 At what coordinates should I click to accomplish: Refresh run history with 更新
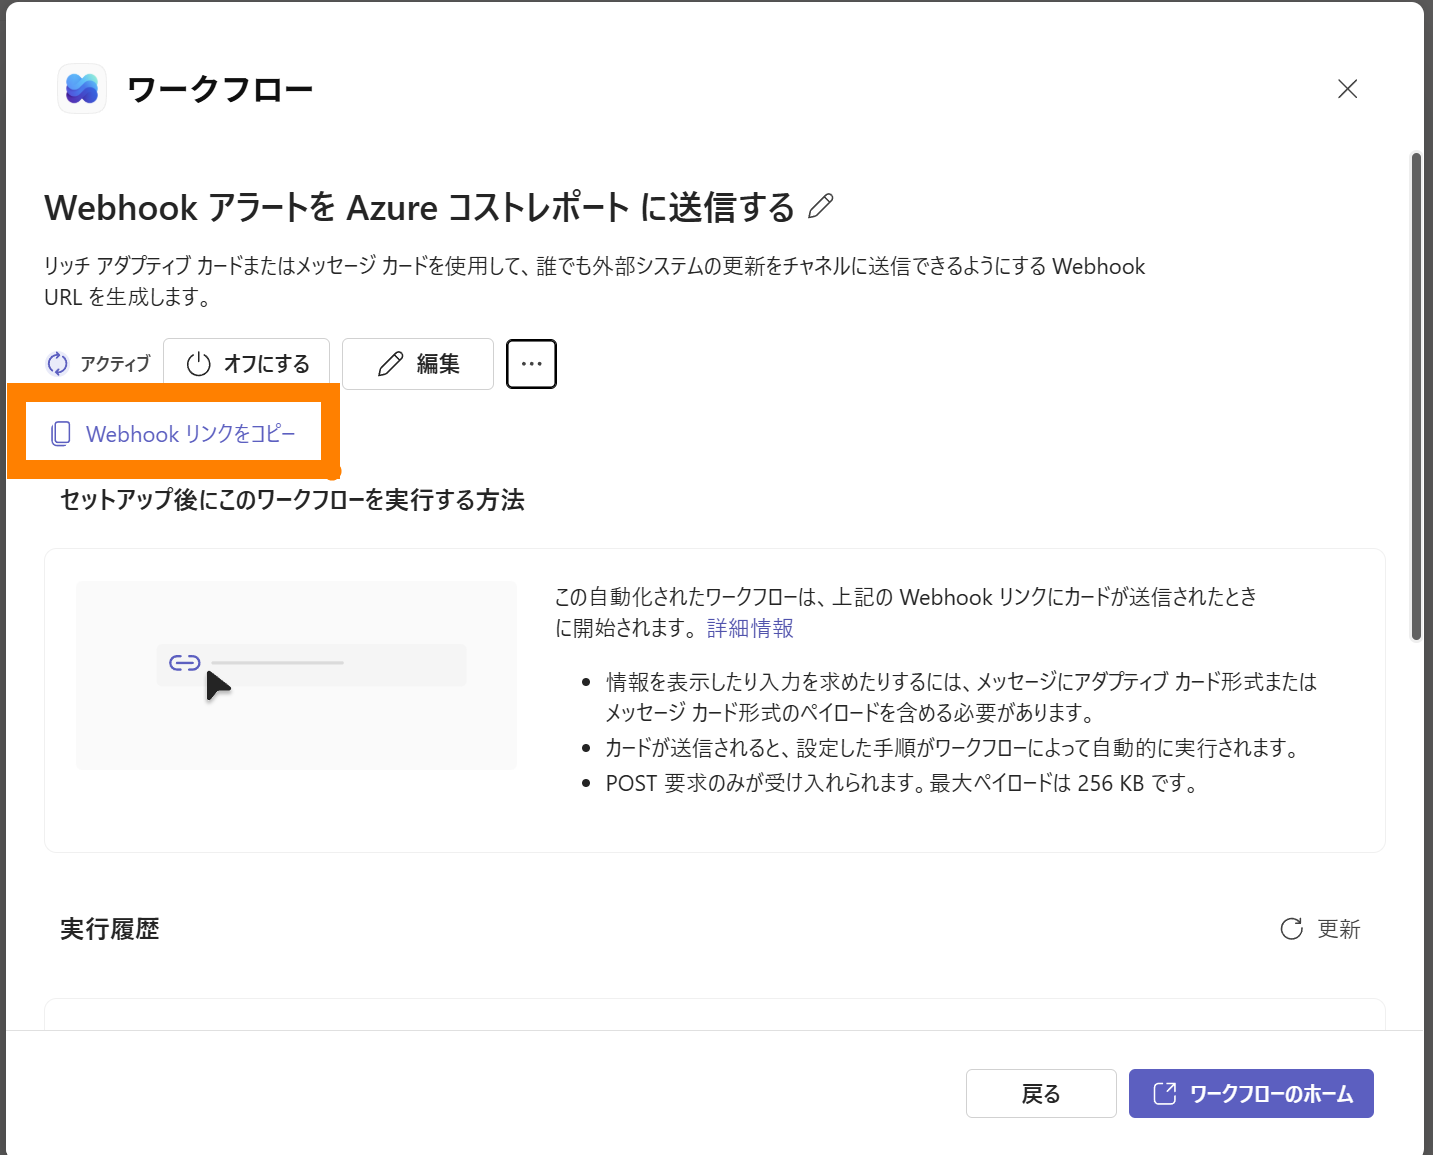point(1320,929)
